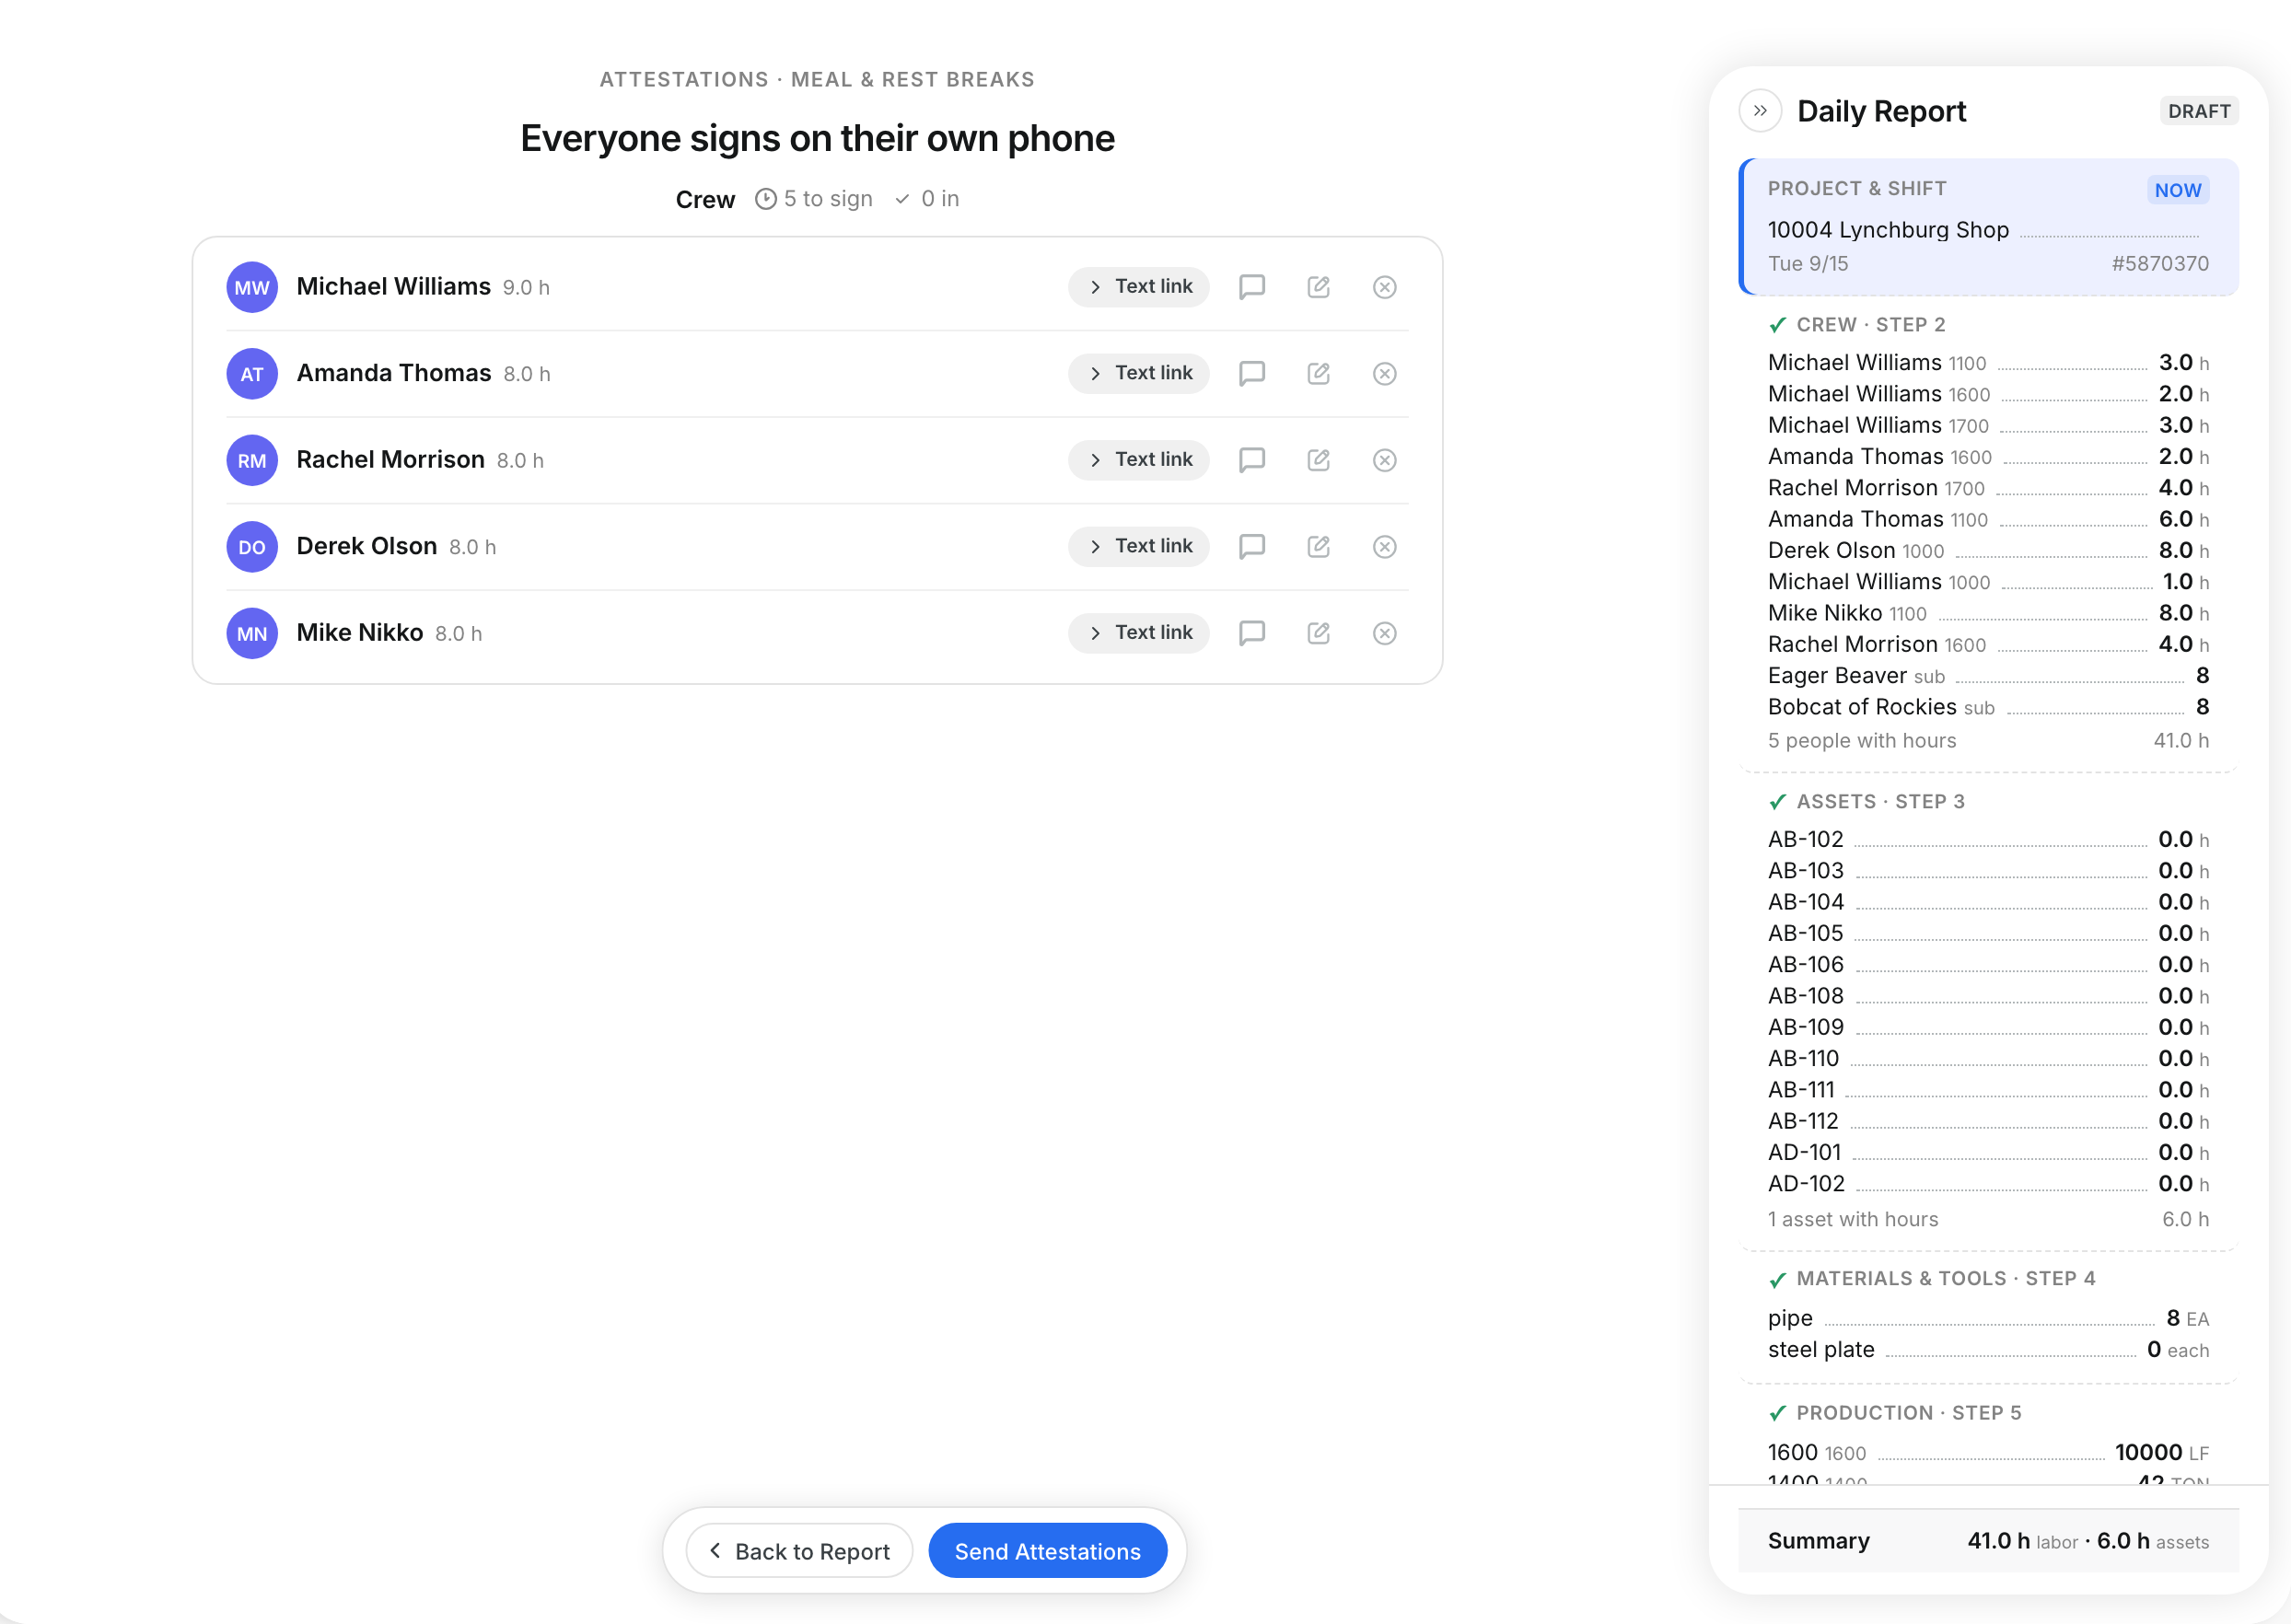This screenshot has height=1624, width=2291.
Task: Open the Project & Shift card in Daily Report
Action: coord(1988,227)
